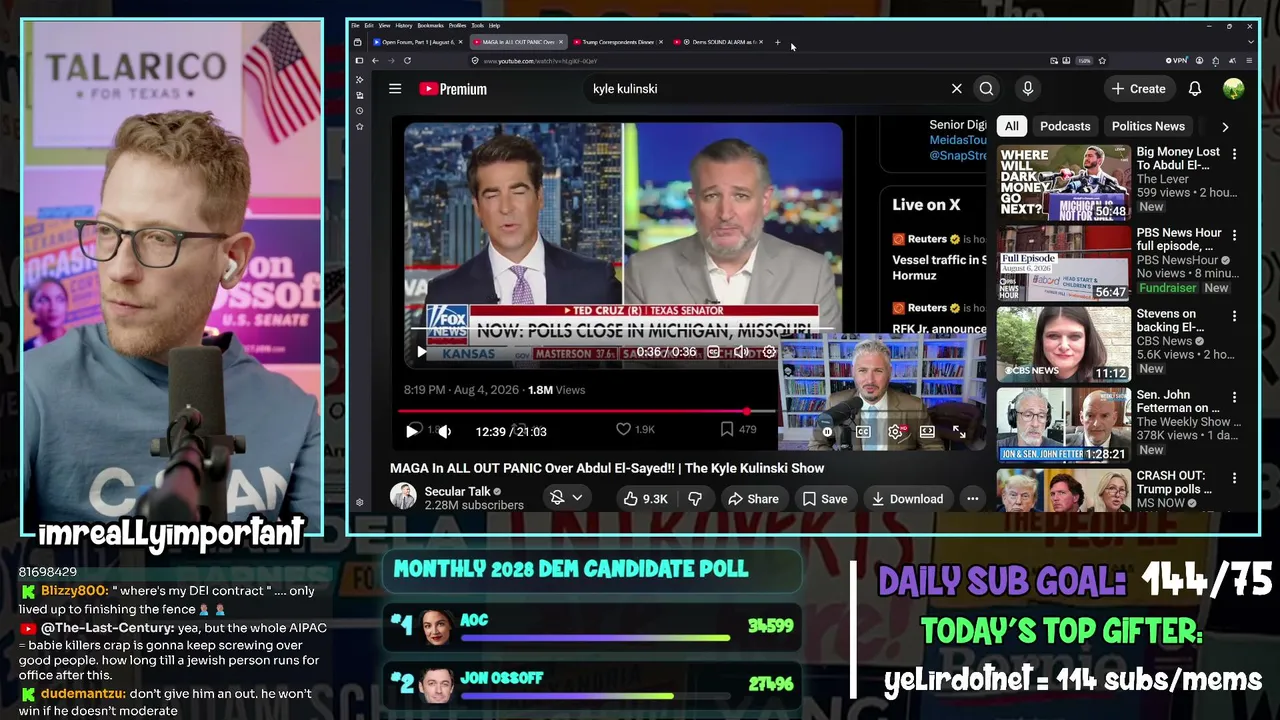This screenshot has width=1280, height=720.
Task: Open the YouTube account avatar menu
Action: [1233, 89]
